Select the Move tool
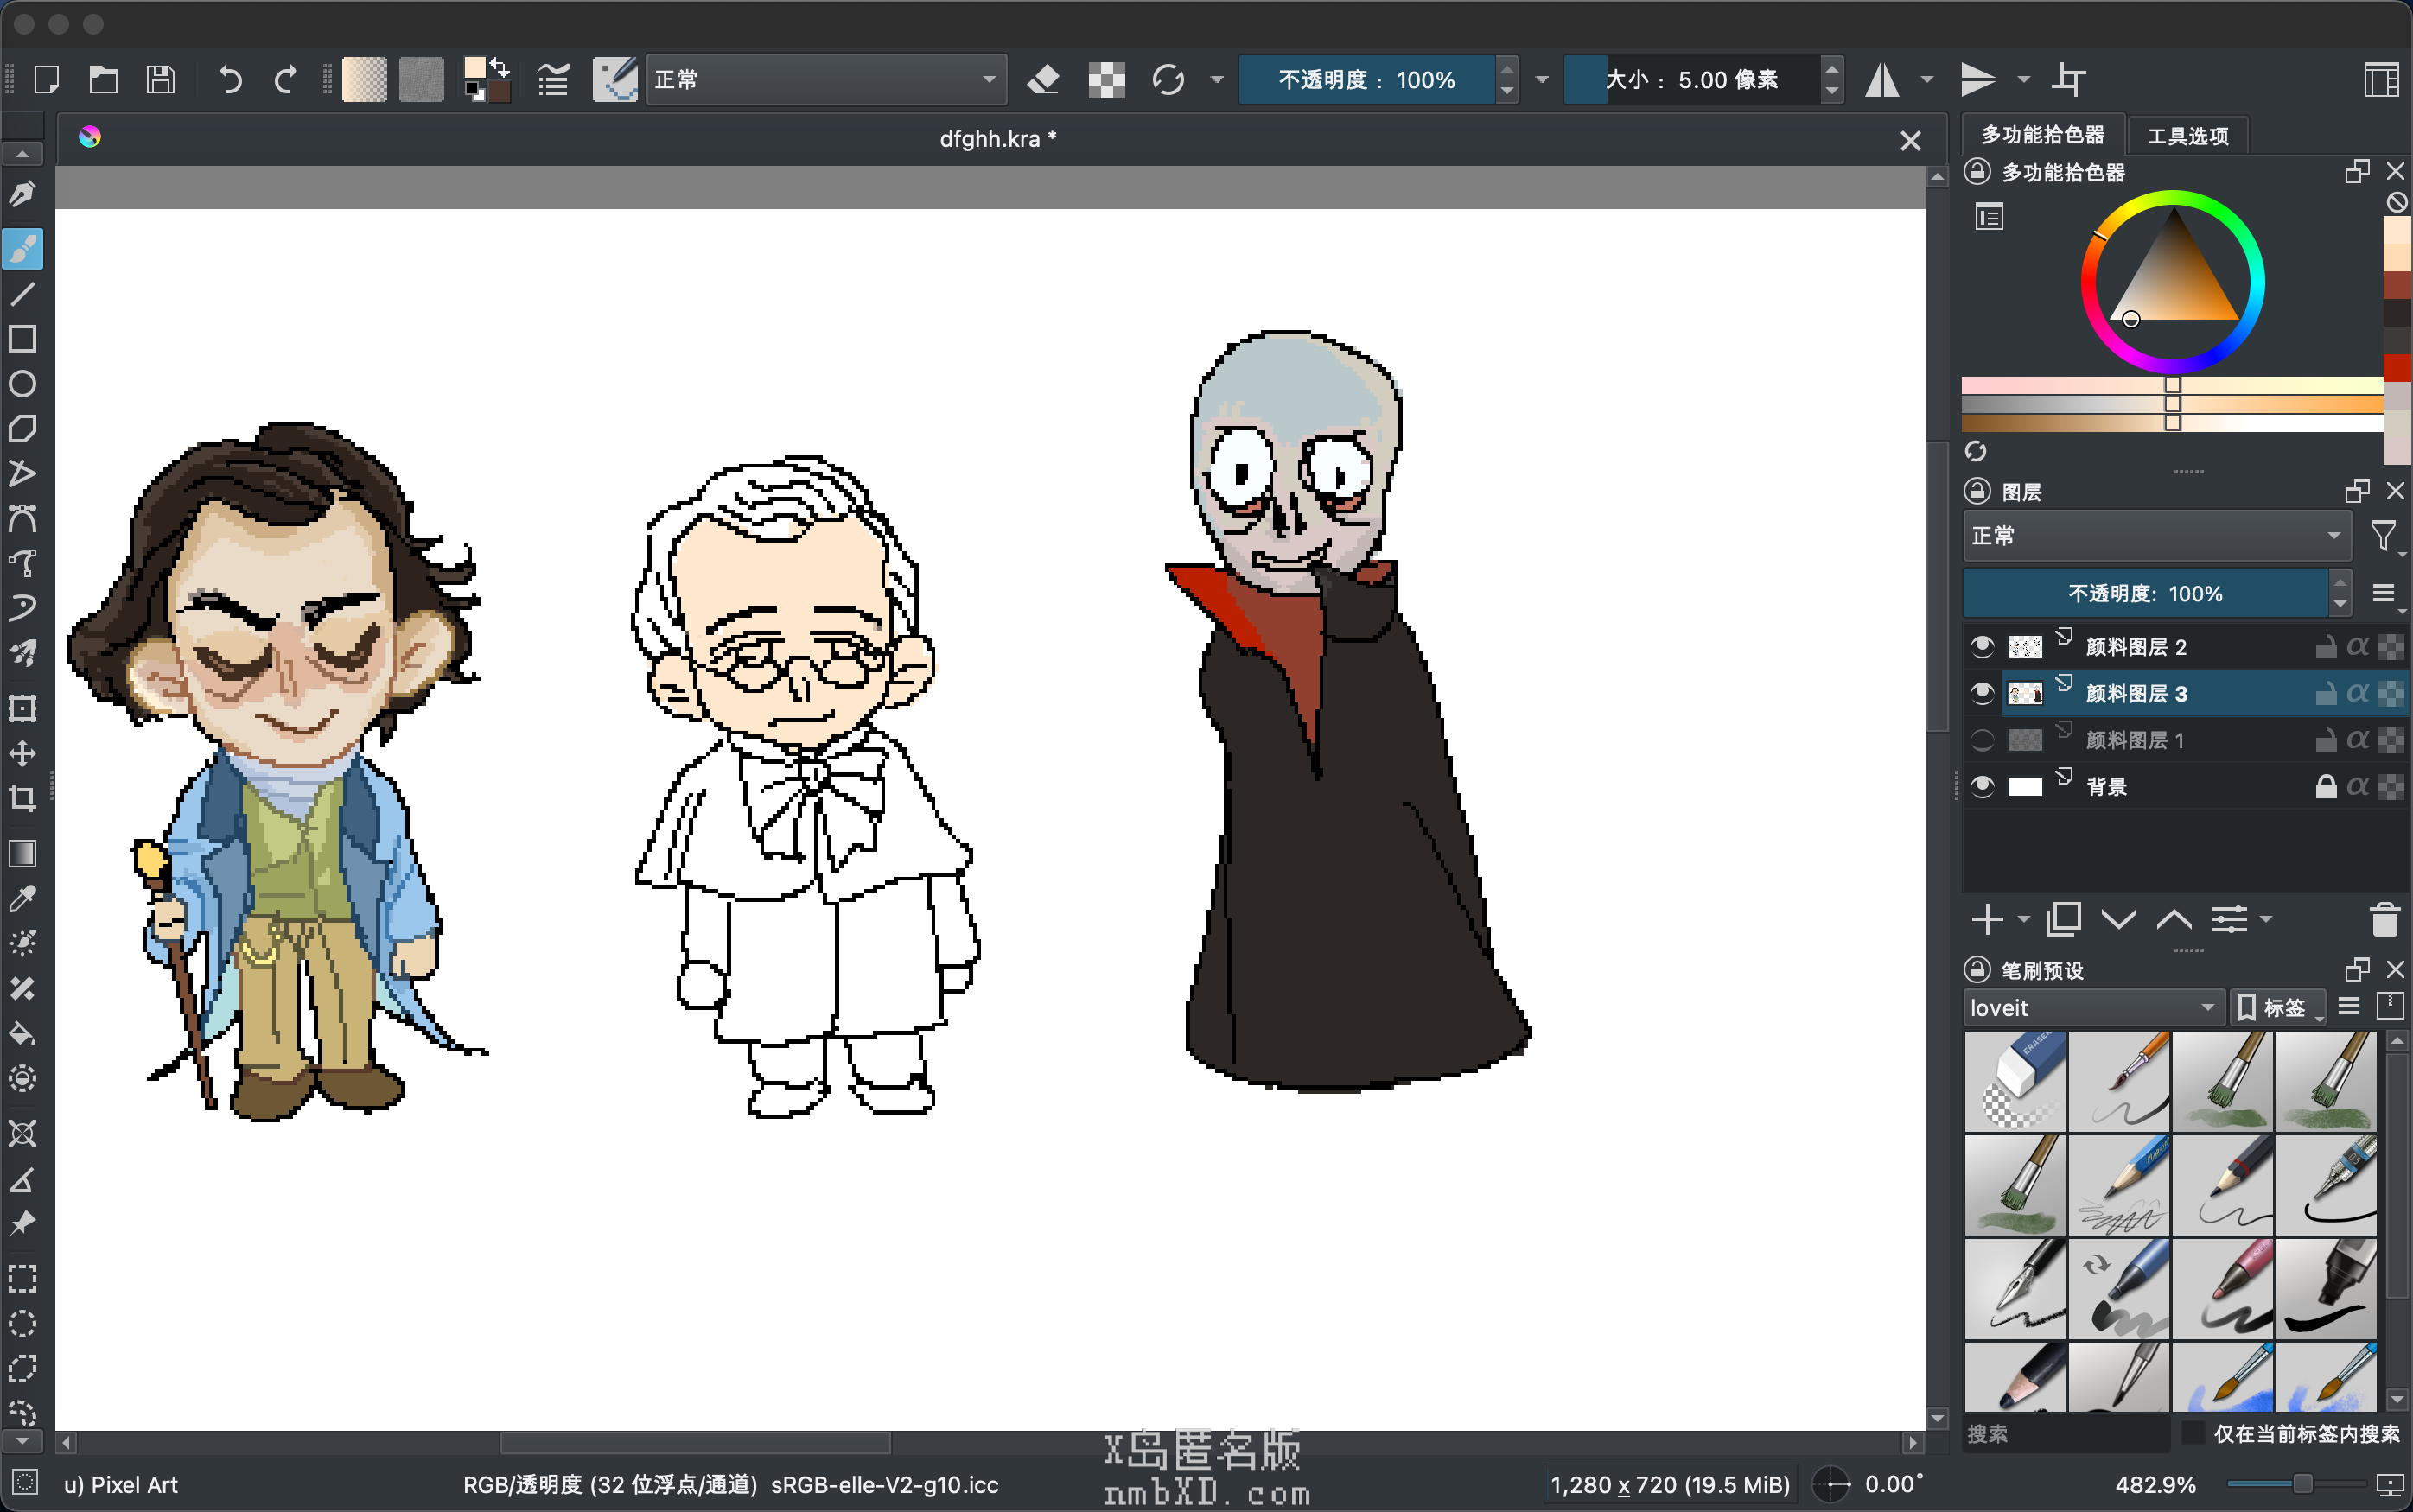The height and width of the screenshot is (1512, 2413). point(23,754)
